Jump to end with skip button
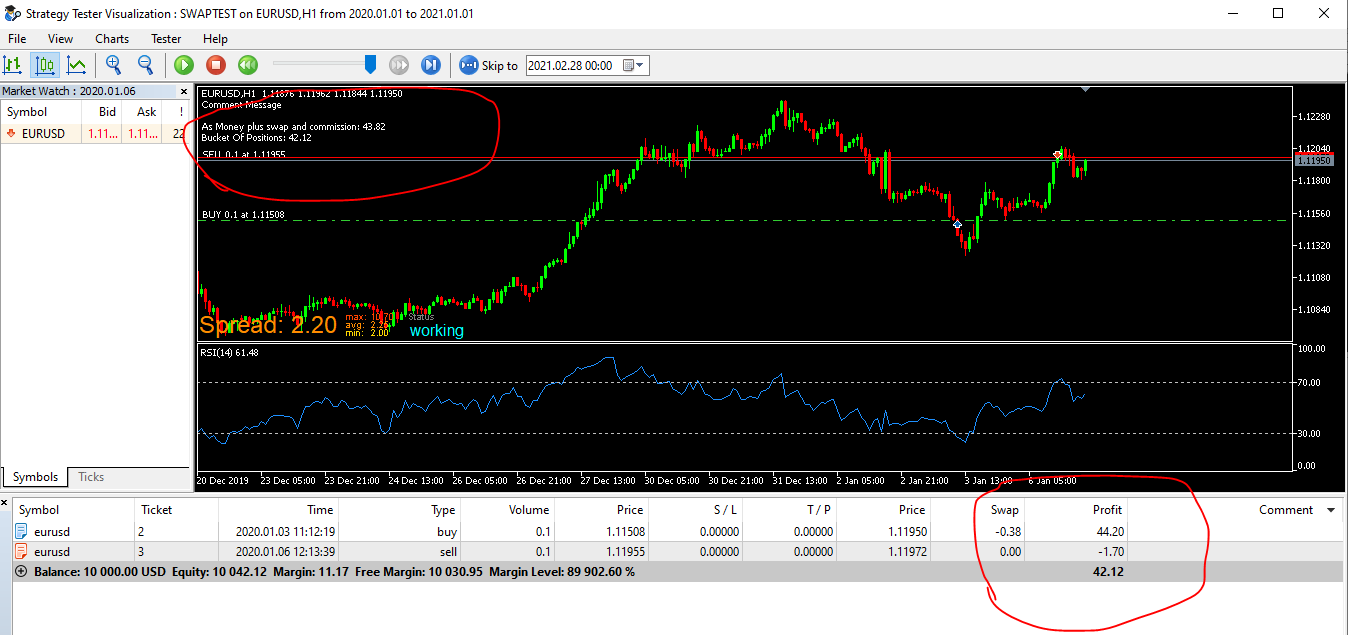Image resolution: width=1348 pixels, height=635 pixels. click(431, 65)
